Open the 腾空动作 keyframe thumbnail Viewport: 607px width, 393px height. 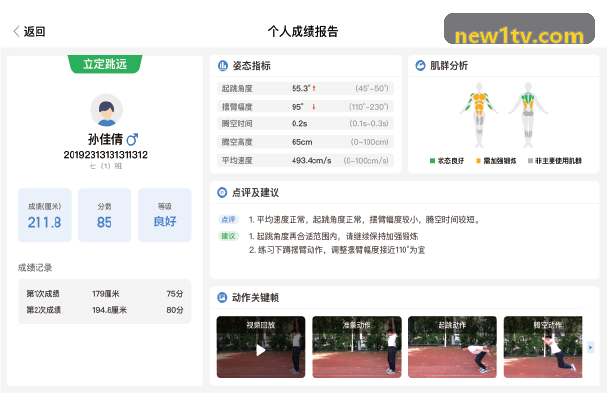(543, 347)
